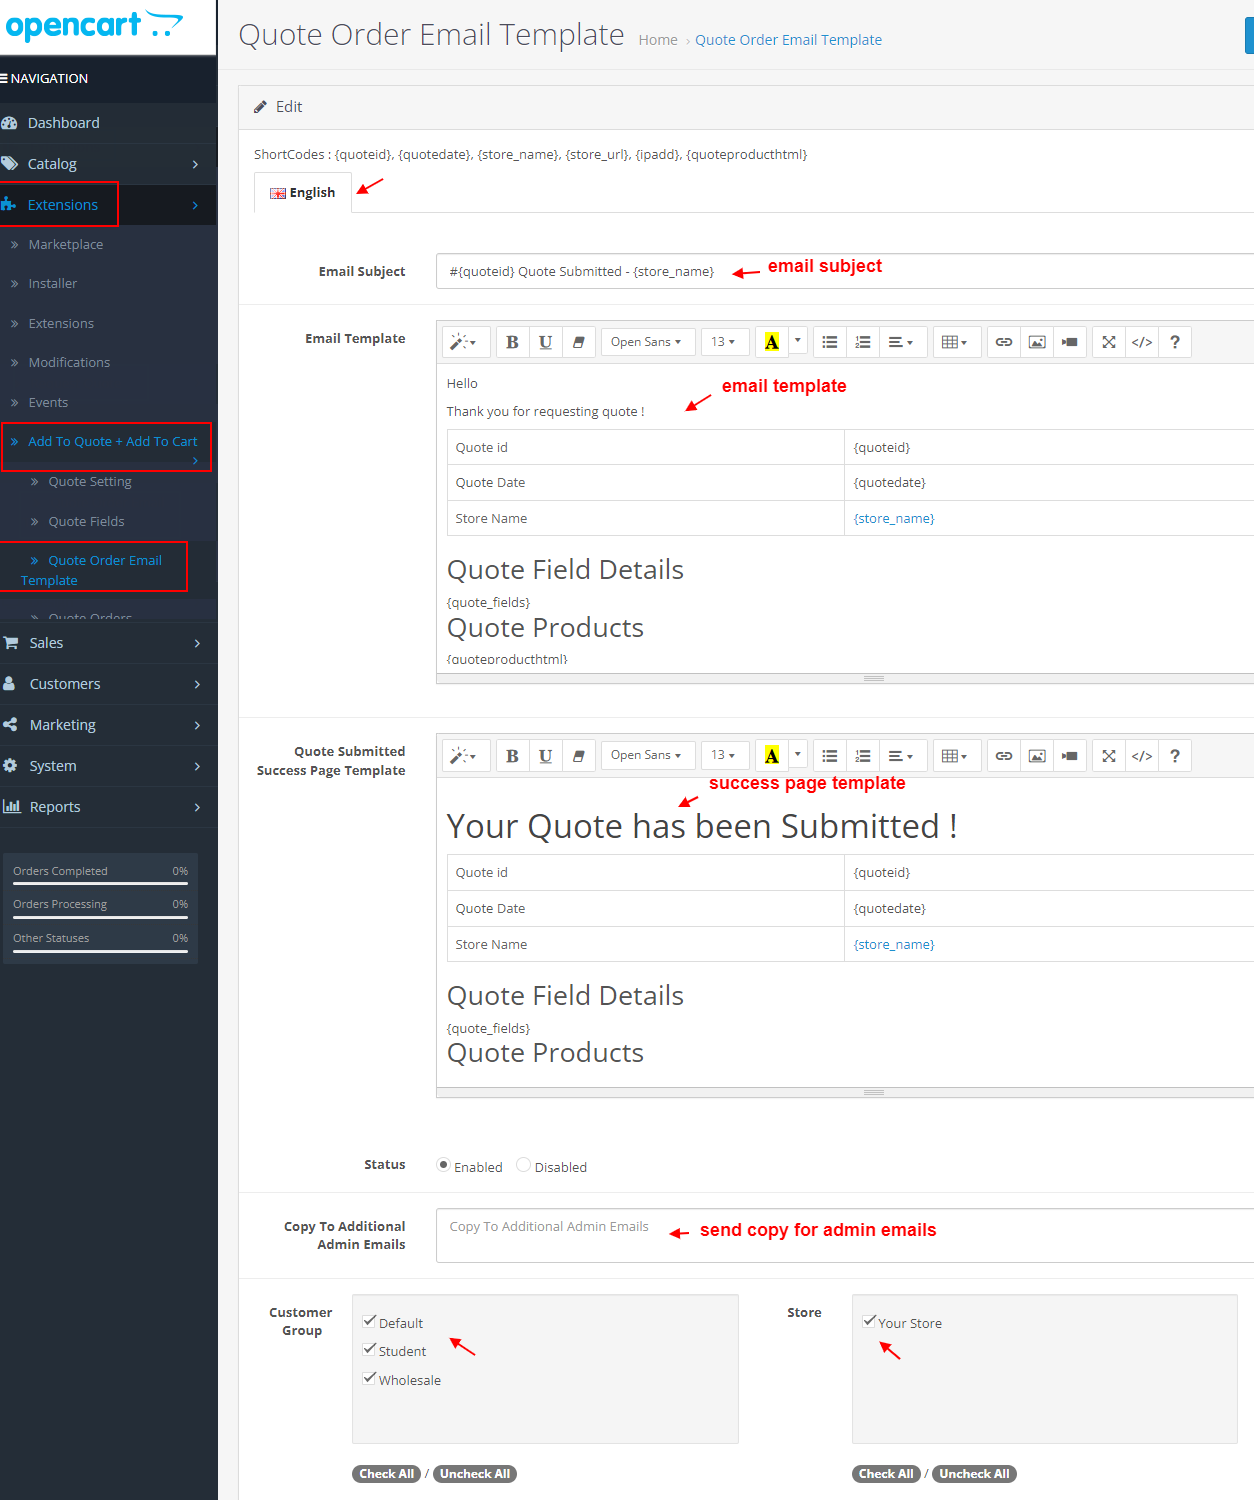Toggle fullscreen mode for the email template editor
Screen dimensions: 1254x1500
(x=1108, y=341)
